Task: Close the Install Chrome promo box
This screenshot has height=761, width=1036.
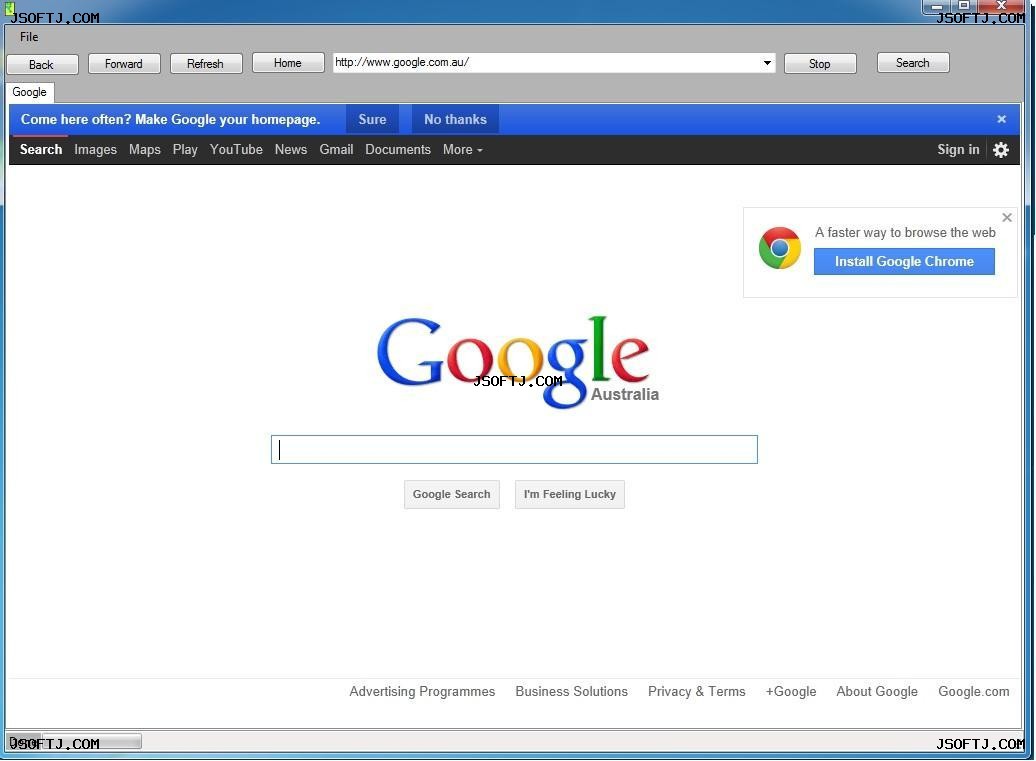Action: point(1006,217)
